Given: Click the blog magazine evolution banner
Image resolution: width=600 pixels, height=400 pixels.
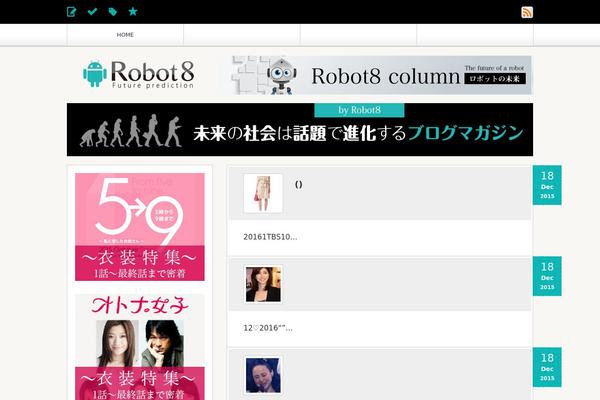Looking at the screenshot, I should pyautogui.click(x=300, y=130).
